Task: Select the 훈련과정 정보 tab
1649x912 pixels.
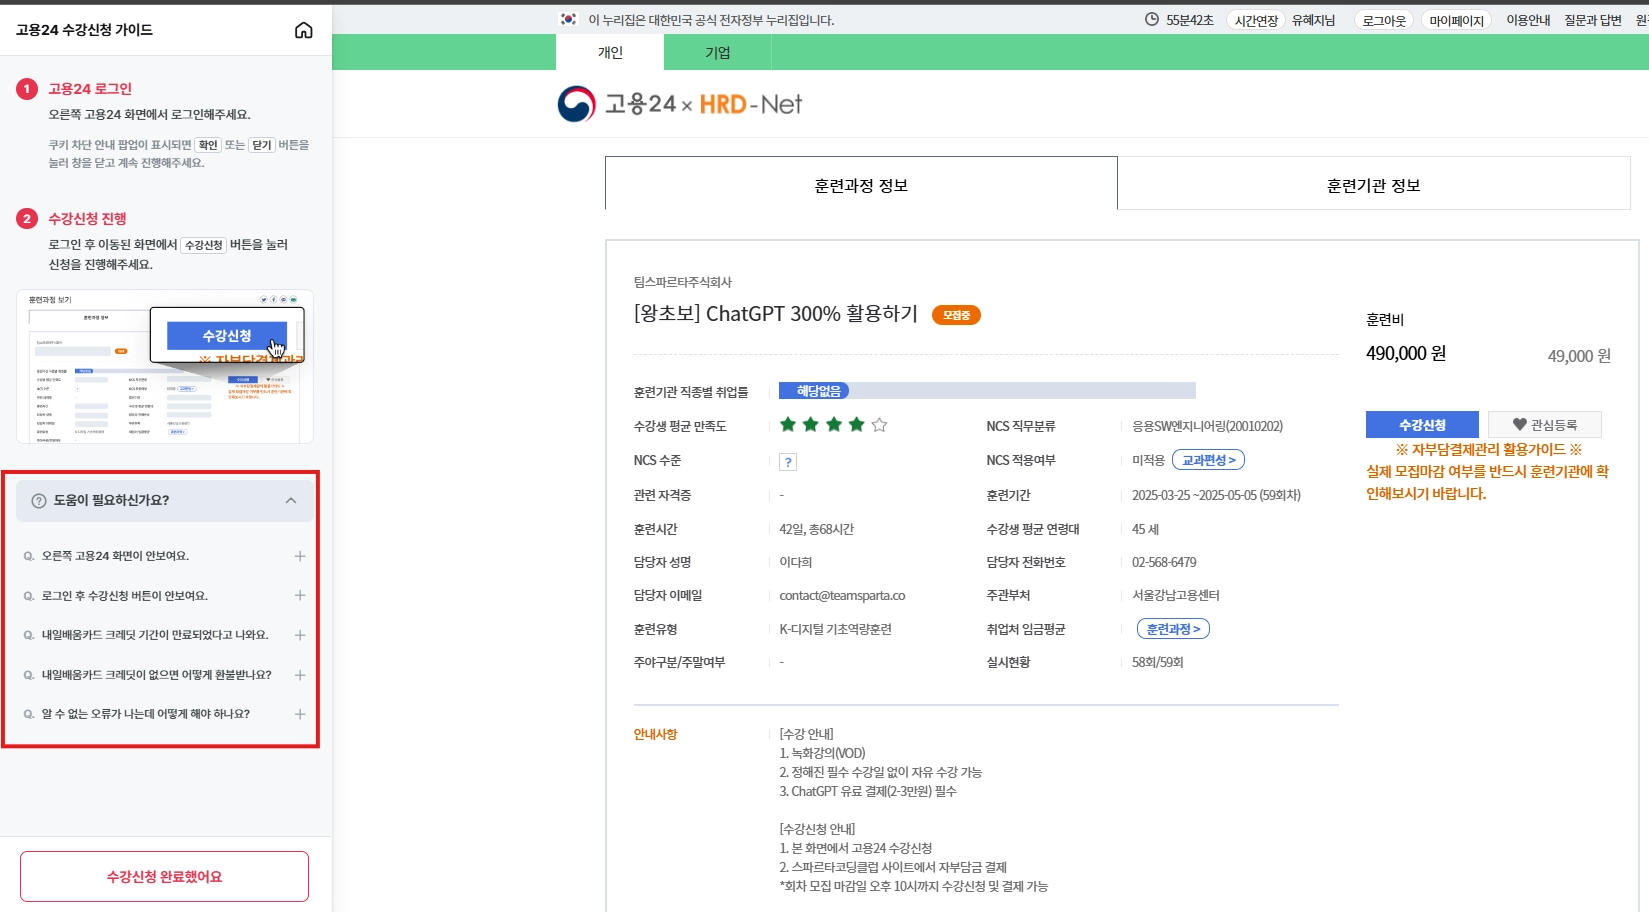Action: pos(861,184)
